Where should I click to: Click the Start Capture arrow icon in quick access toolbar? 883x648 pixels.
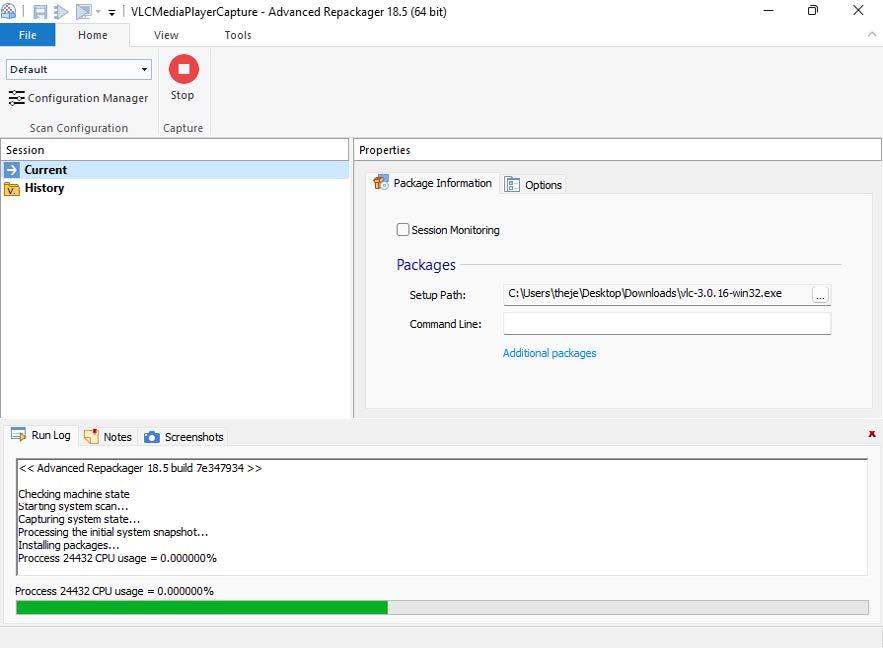click(x=61, y=11)
